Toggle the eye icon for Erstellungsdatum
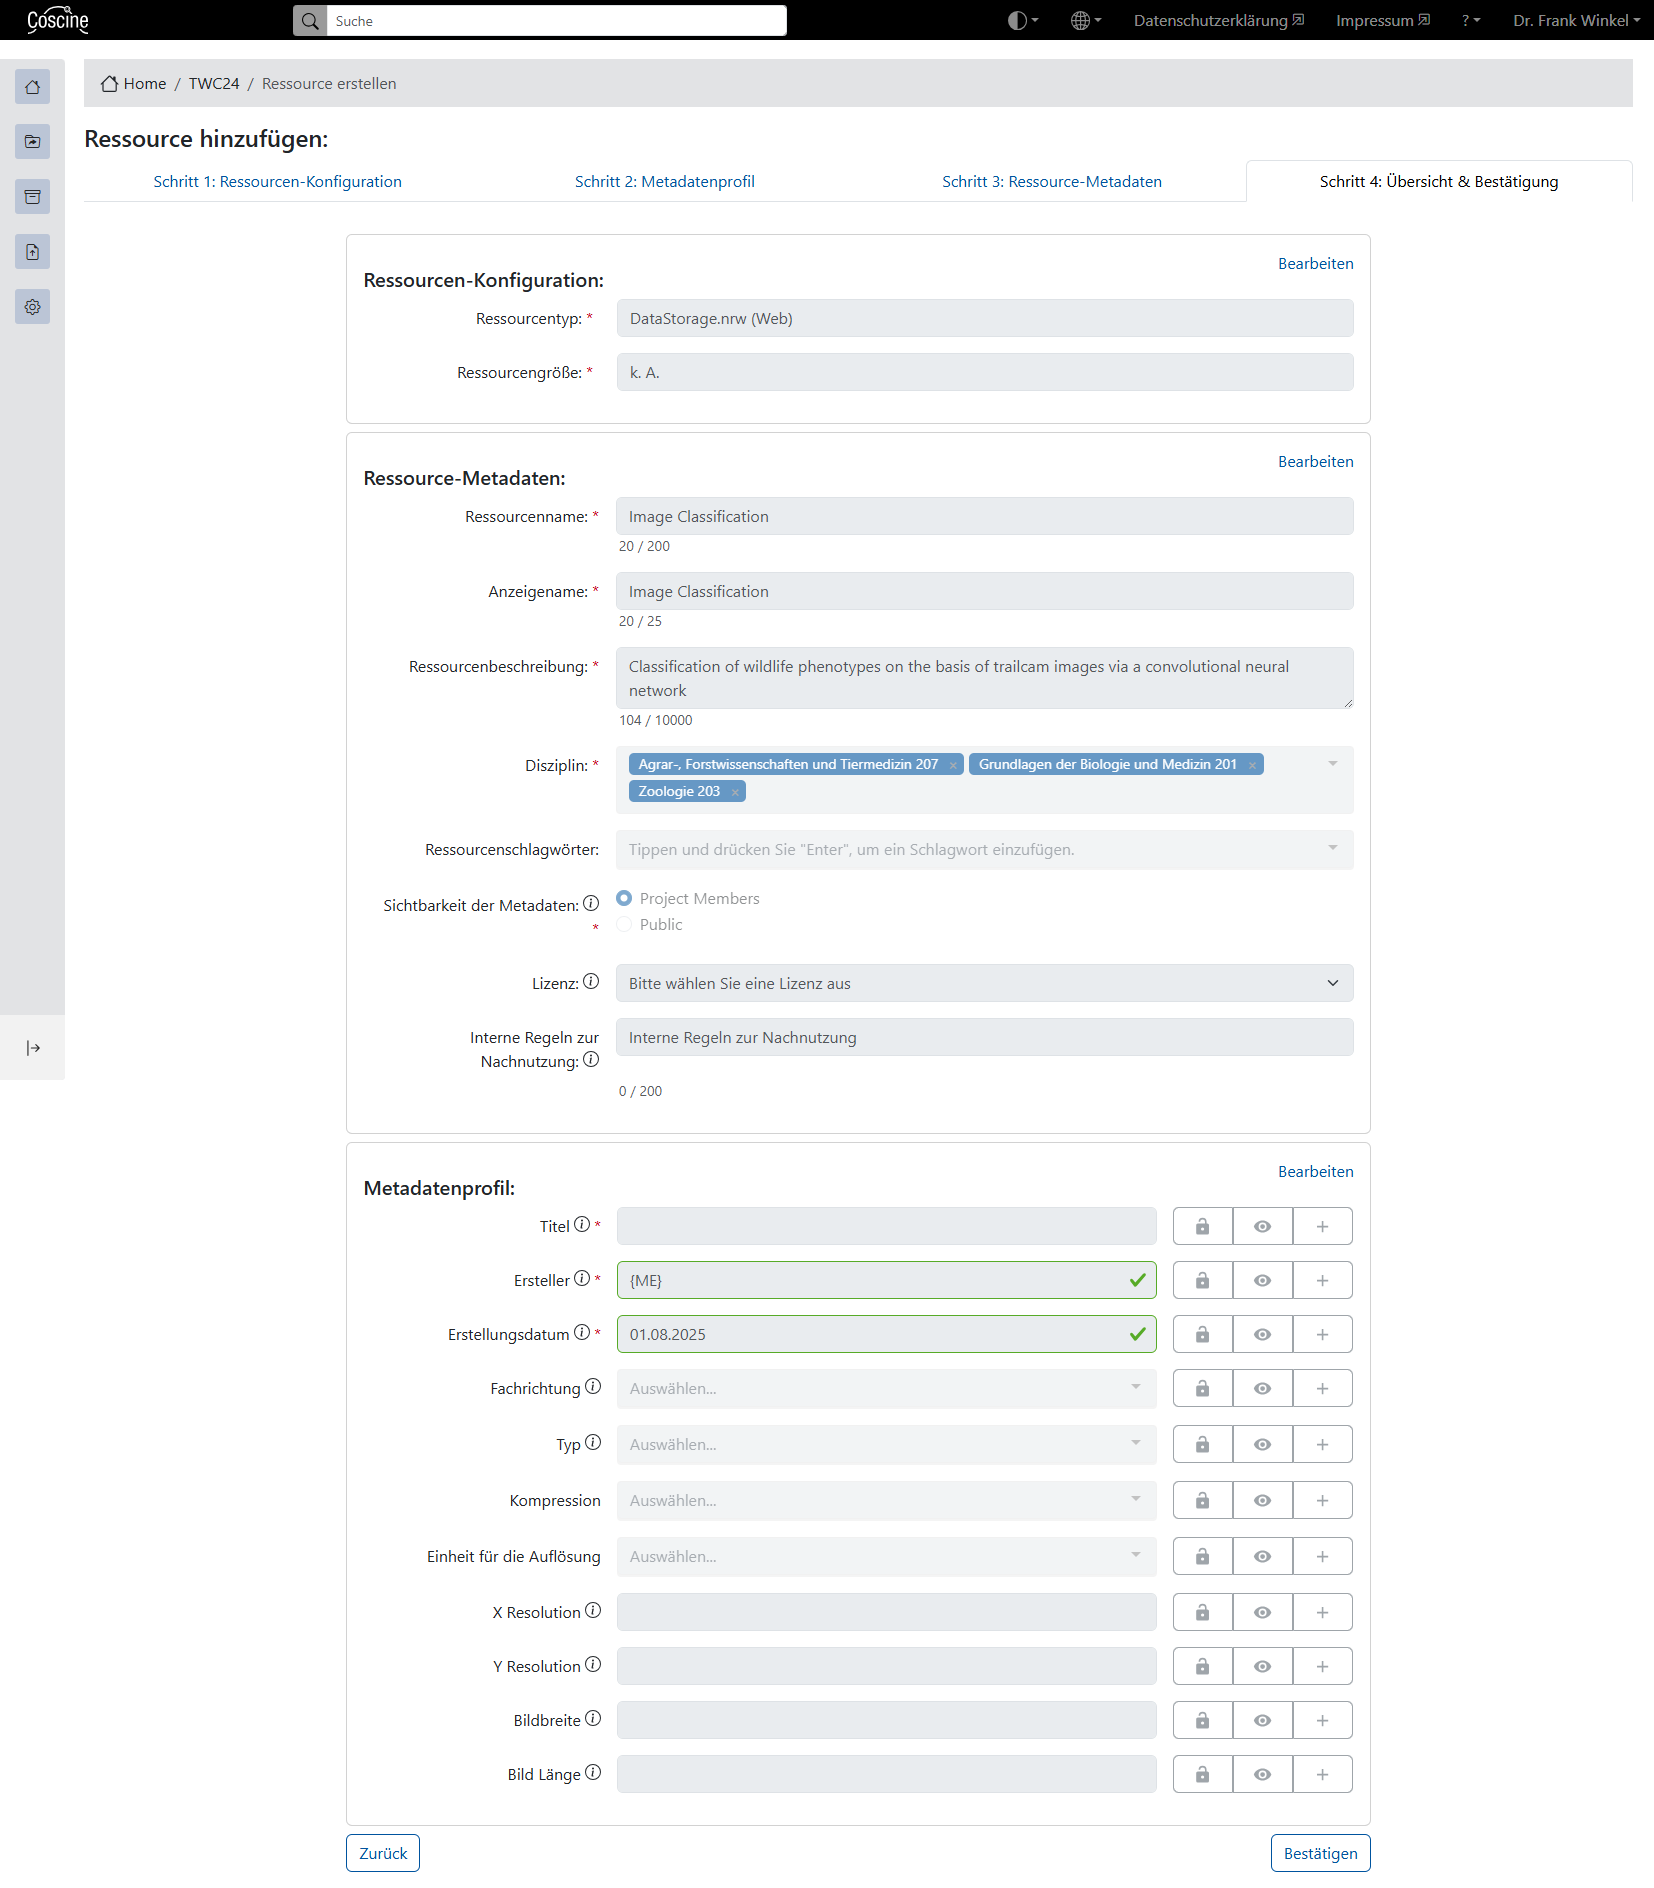 coord(1262,1334)
